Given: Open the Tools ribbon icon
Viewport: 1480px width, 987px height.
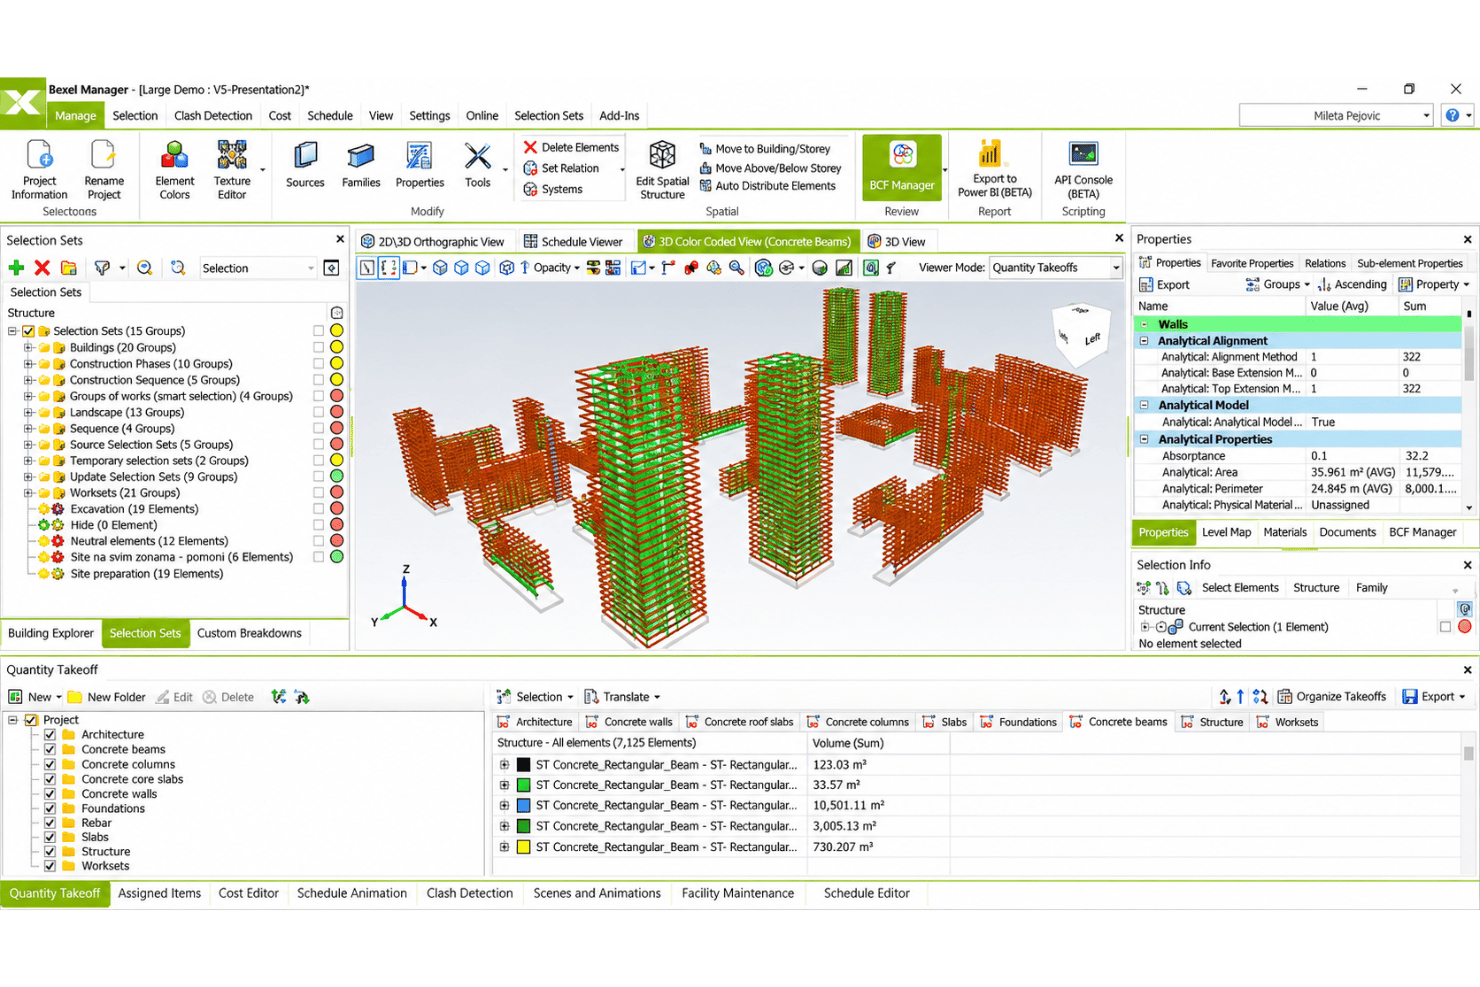Looking at the screenshot, I should 478,165.
